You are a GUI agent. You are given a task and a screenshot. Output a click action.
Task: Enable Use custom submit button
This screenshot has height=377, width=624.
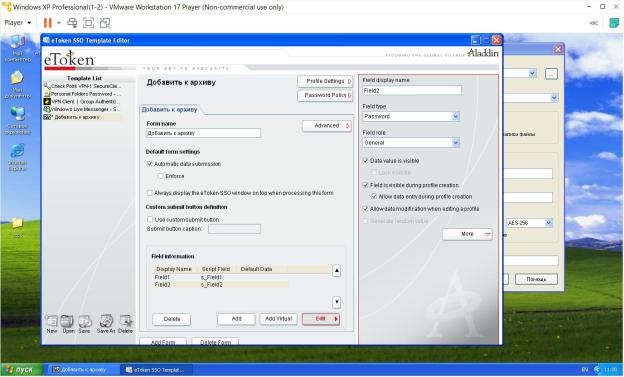pyautogui.click(x=150, y=219)
